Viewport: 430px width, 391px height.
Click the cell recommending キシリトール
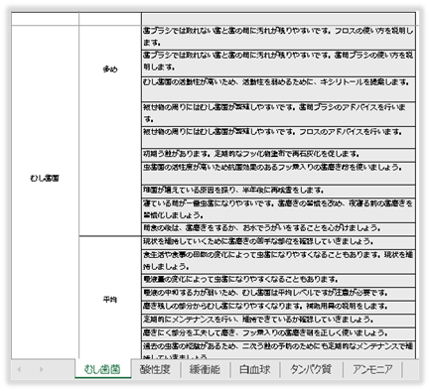pos(278,89)
